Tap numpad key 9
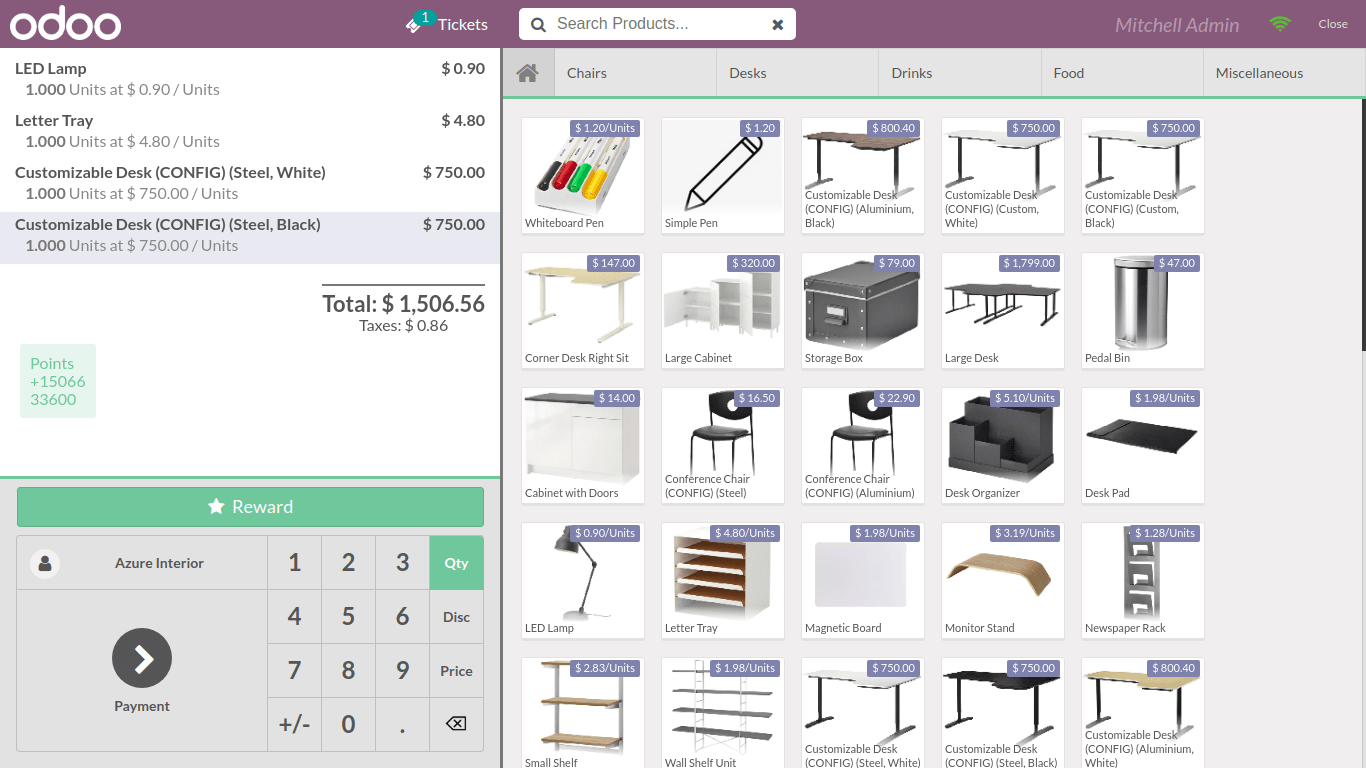This screenshot has width=1366, height=768. point(402,671)
